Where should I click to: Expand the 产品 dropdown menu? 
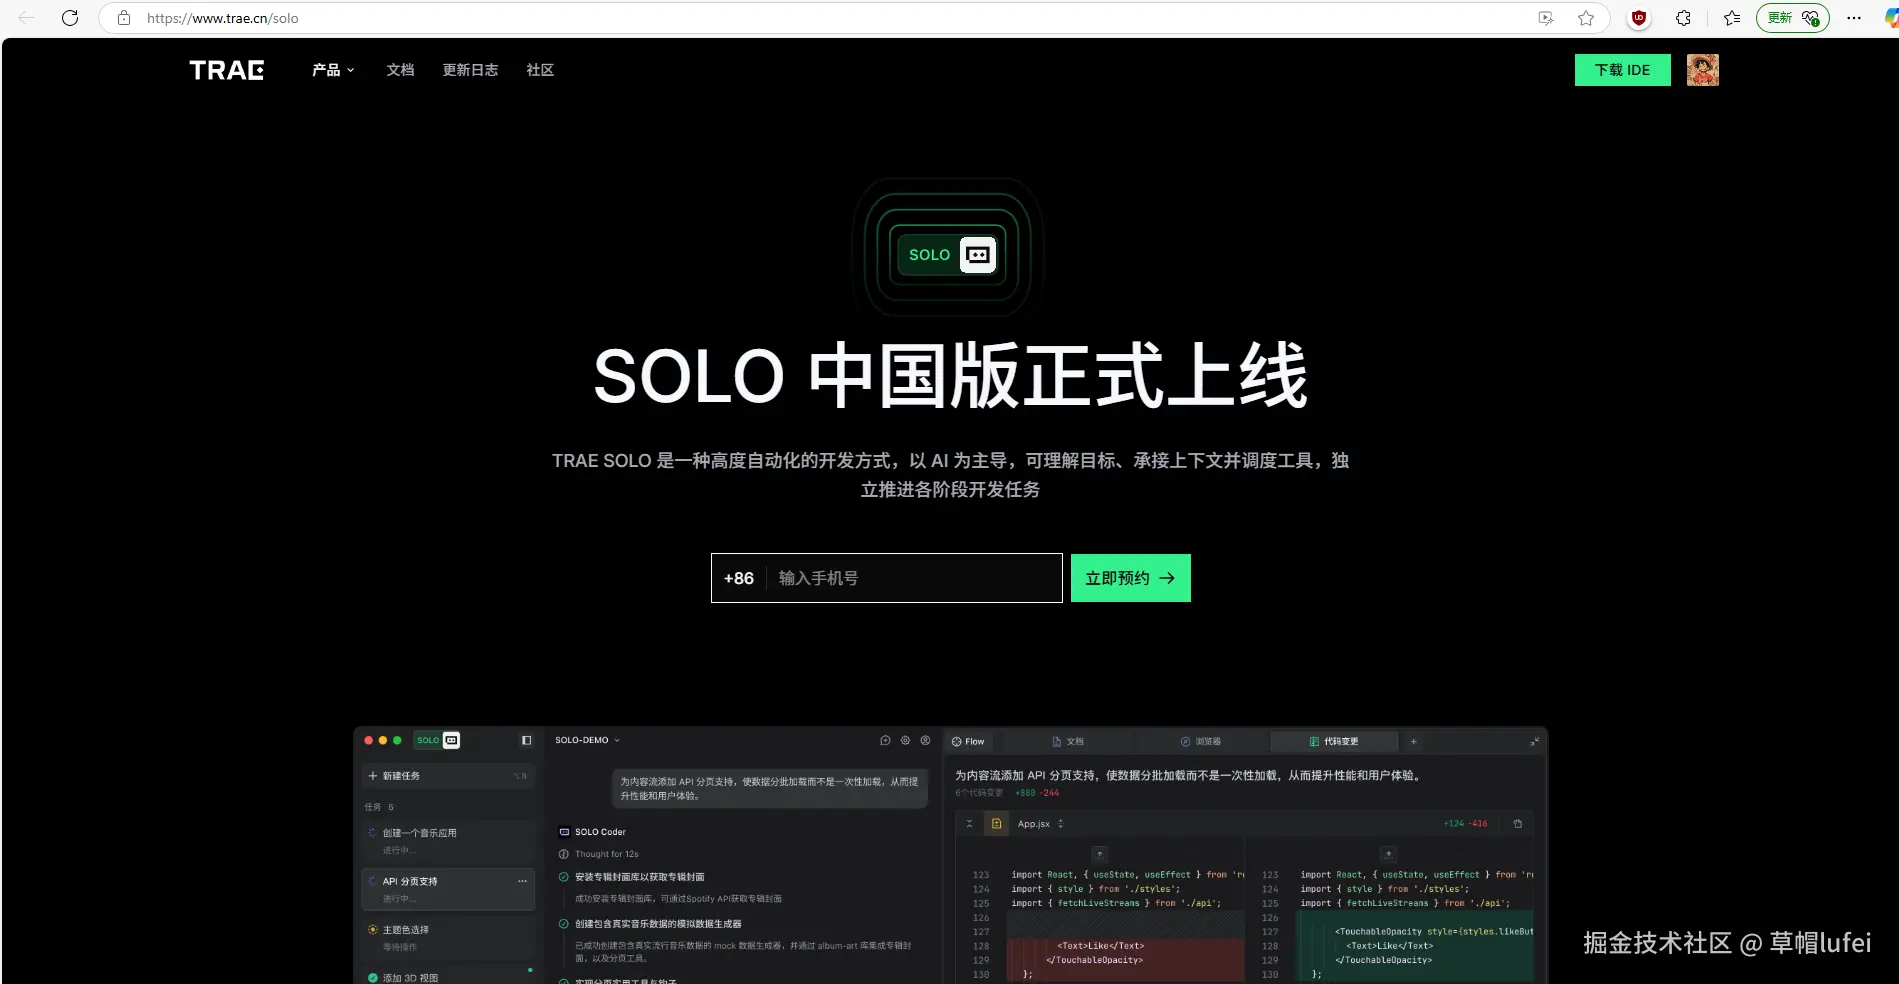[x=333, y=70]
